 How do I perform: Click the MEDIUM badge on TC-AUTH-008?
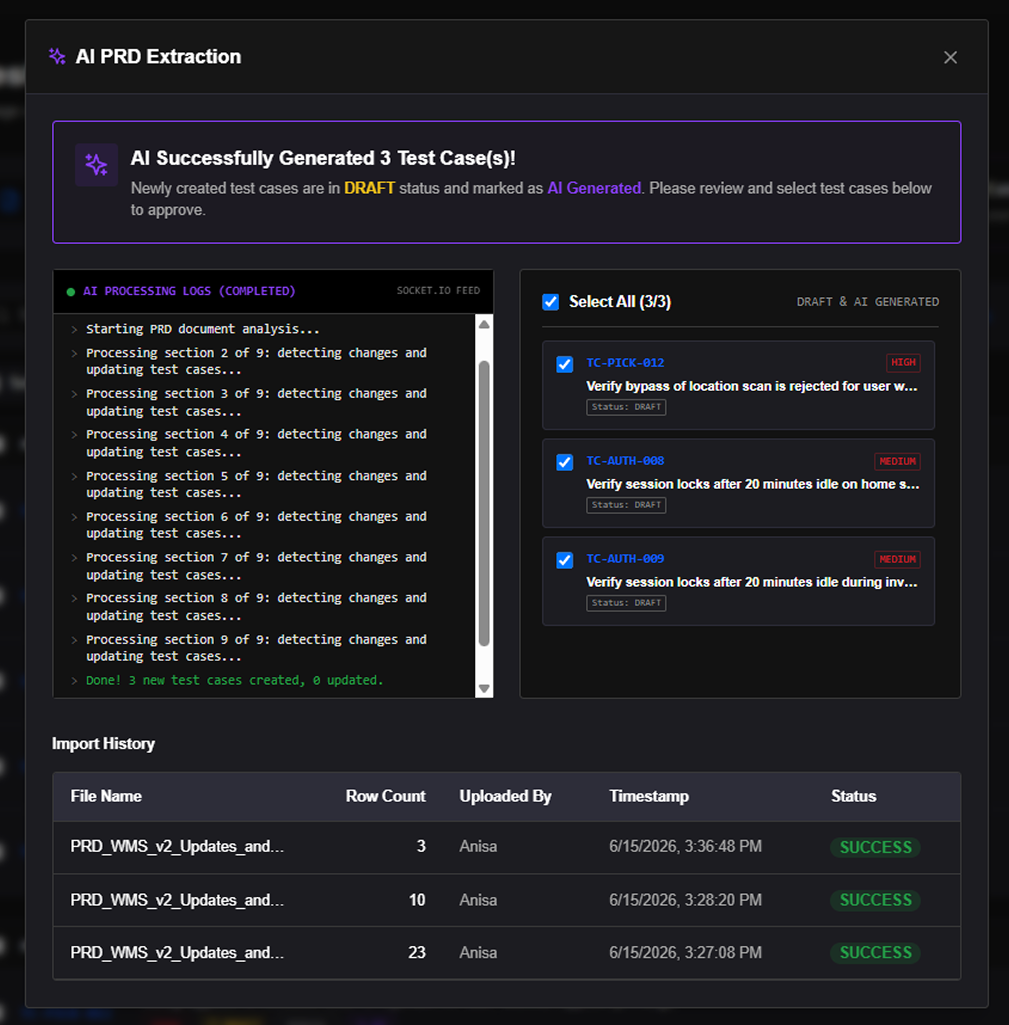click(x=897, y=462)
